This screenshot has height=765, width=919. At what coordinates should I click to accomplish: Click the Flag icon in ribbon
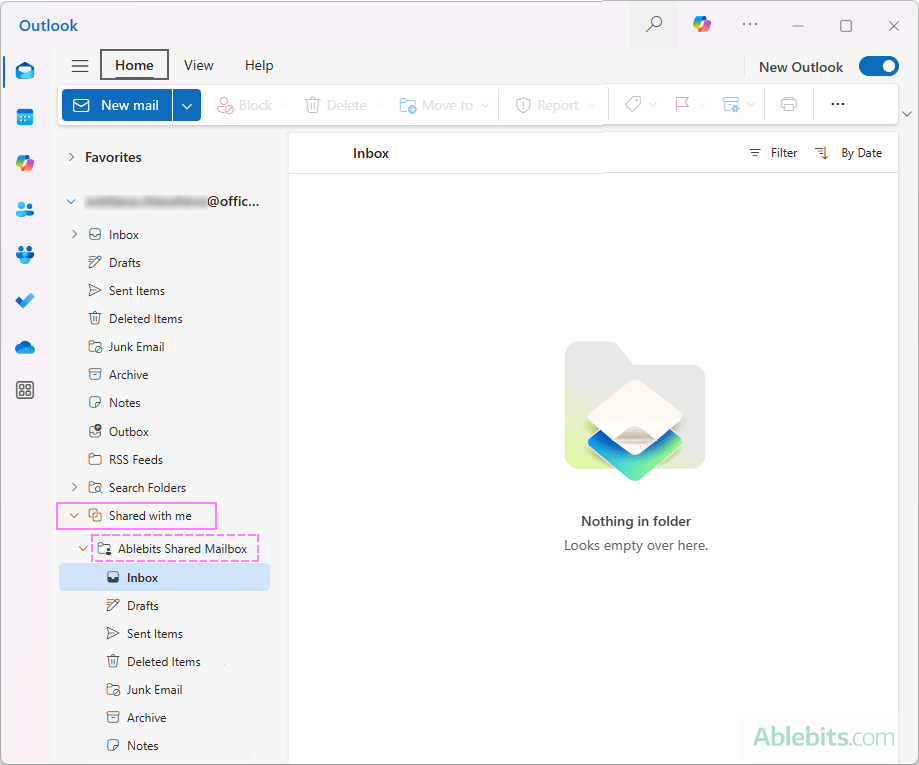[x=682, y=104]
